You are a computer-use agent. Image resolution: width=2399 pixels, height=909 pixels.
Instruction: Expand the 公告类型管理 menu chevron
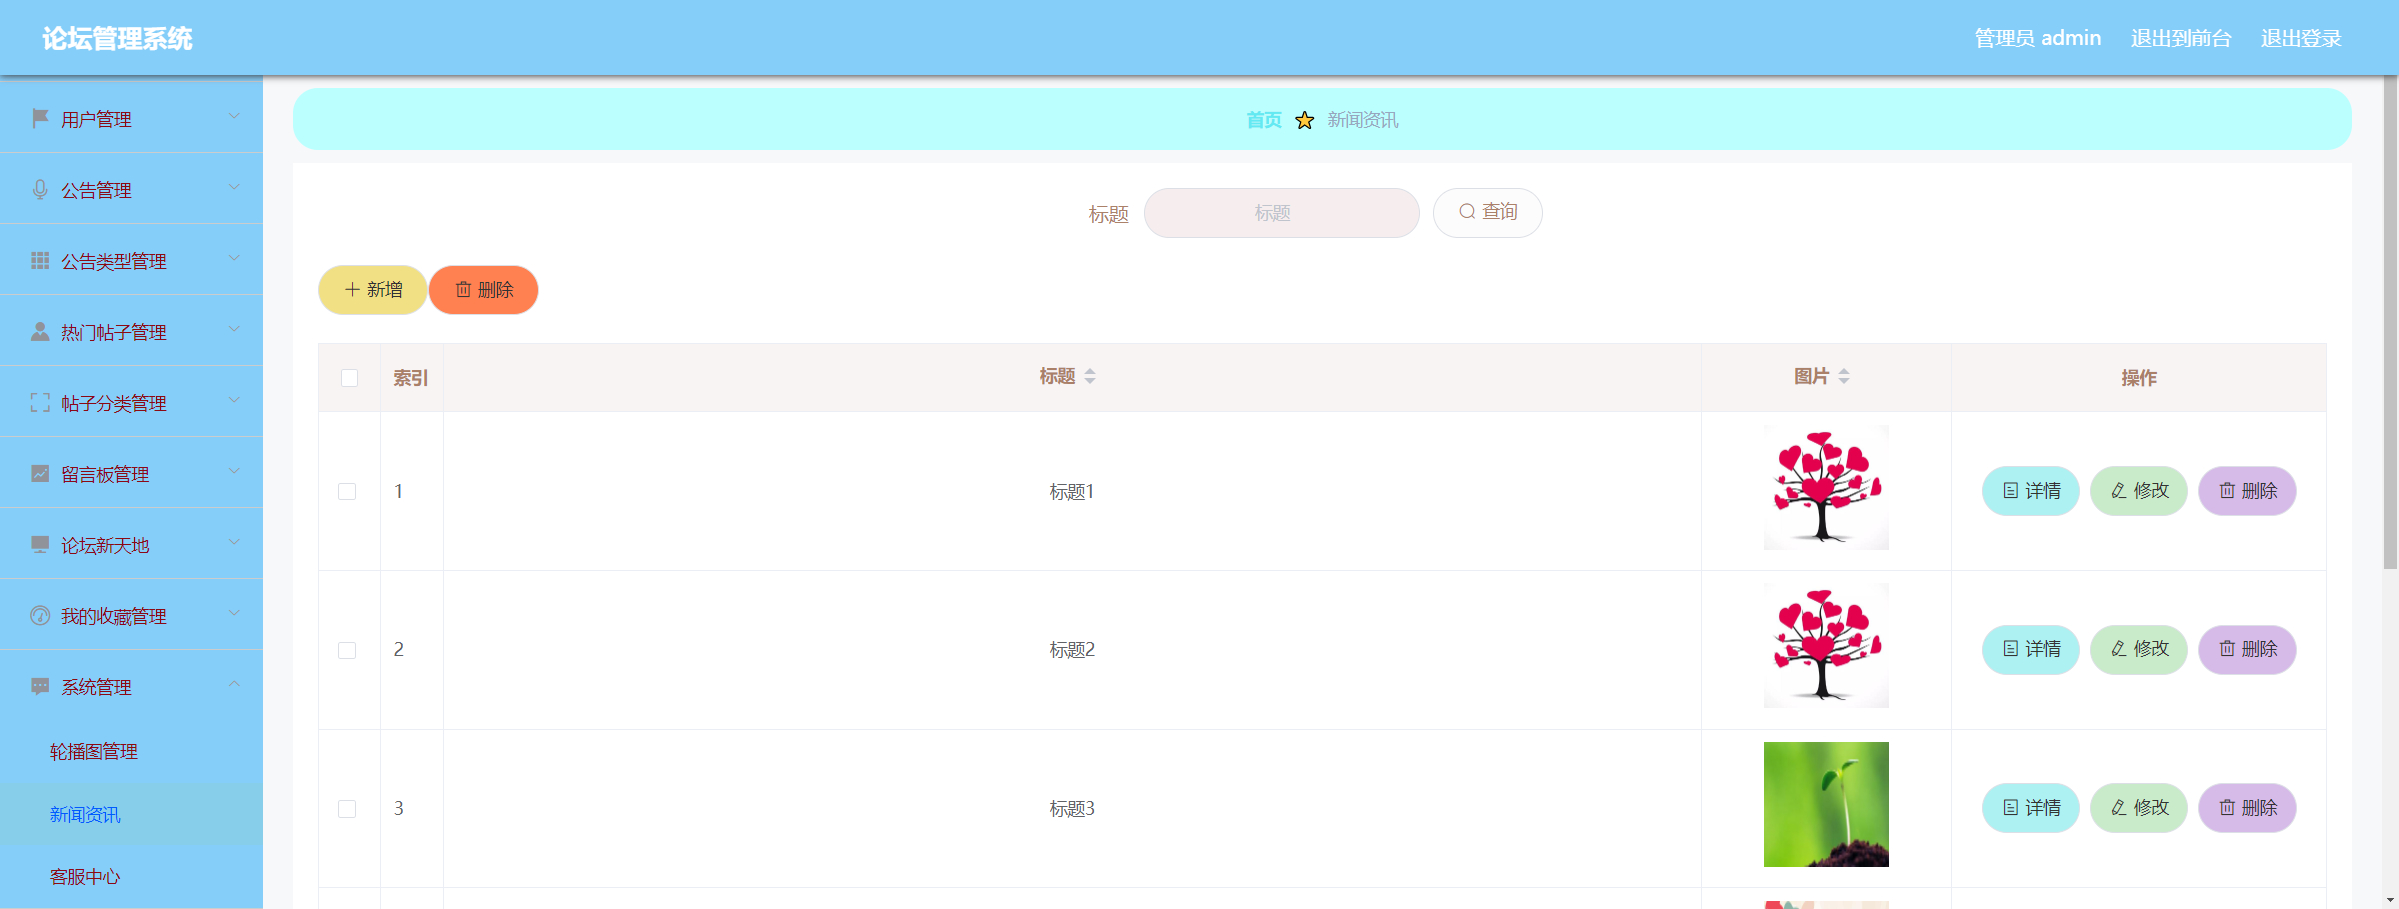(x=234, y=258)
